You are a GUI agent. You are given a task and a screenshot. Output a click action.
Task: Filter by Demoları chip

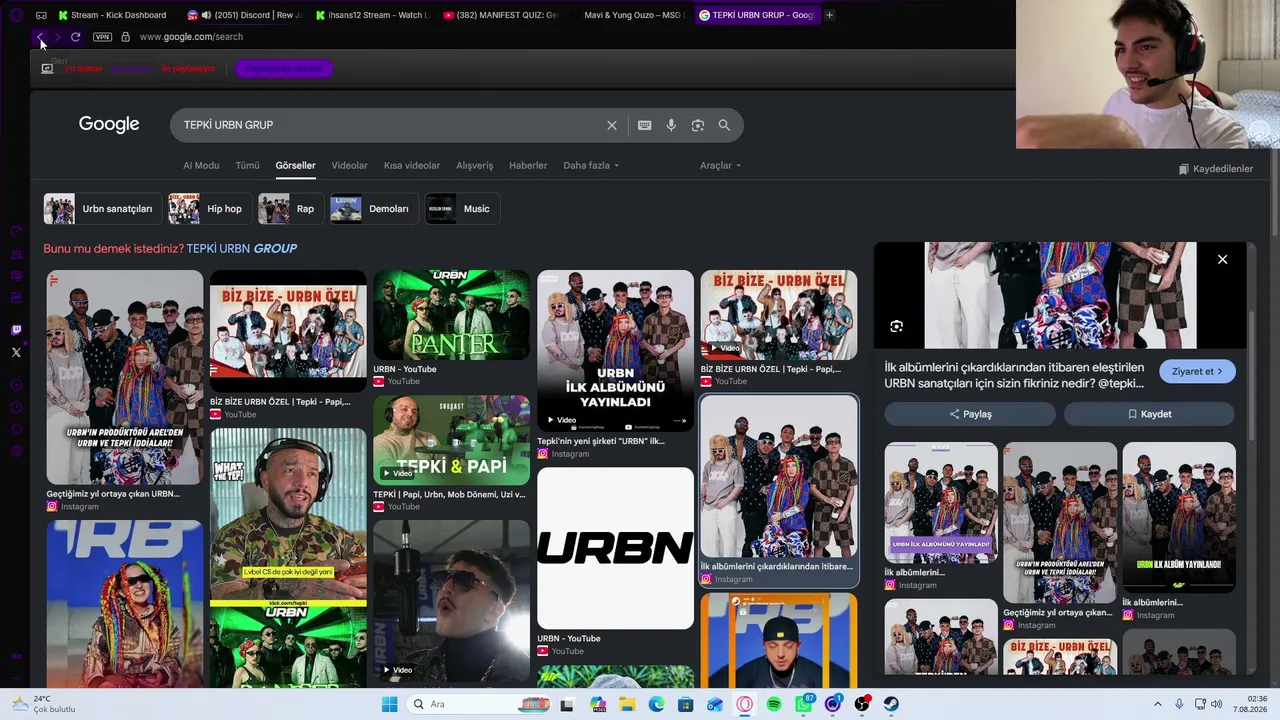point(373,209)
